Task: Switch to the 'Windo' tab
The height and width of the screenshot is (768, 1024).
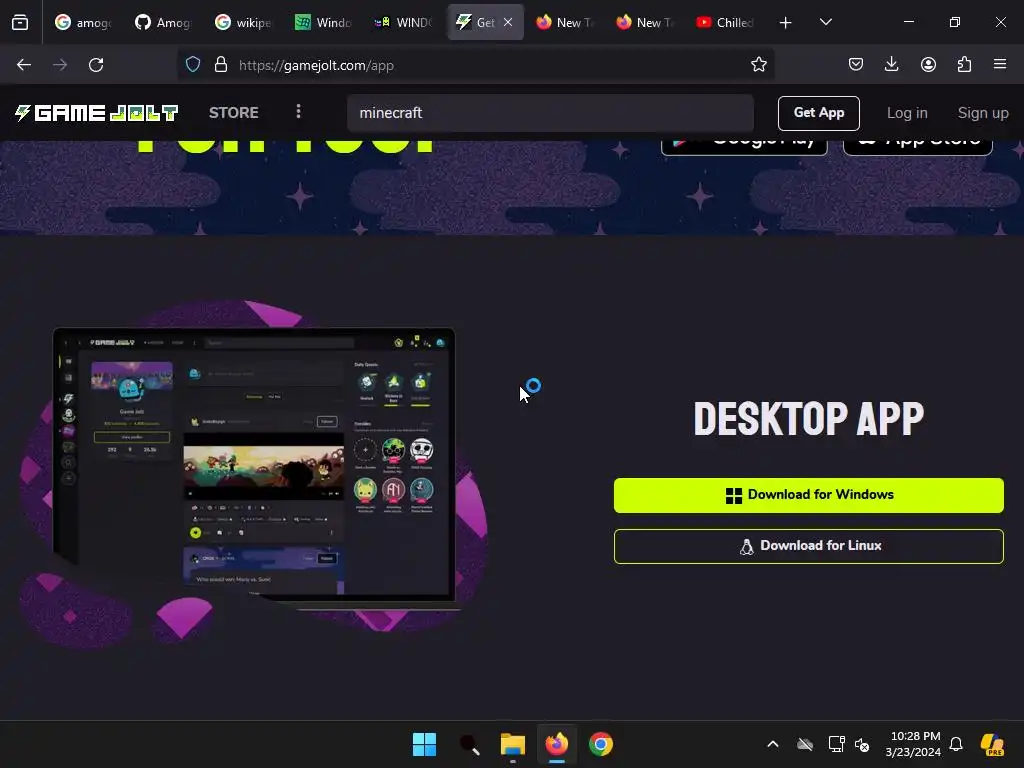Action: click(324, 22)
